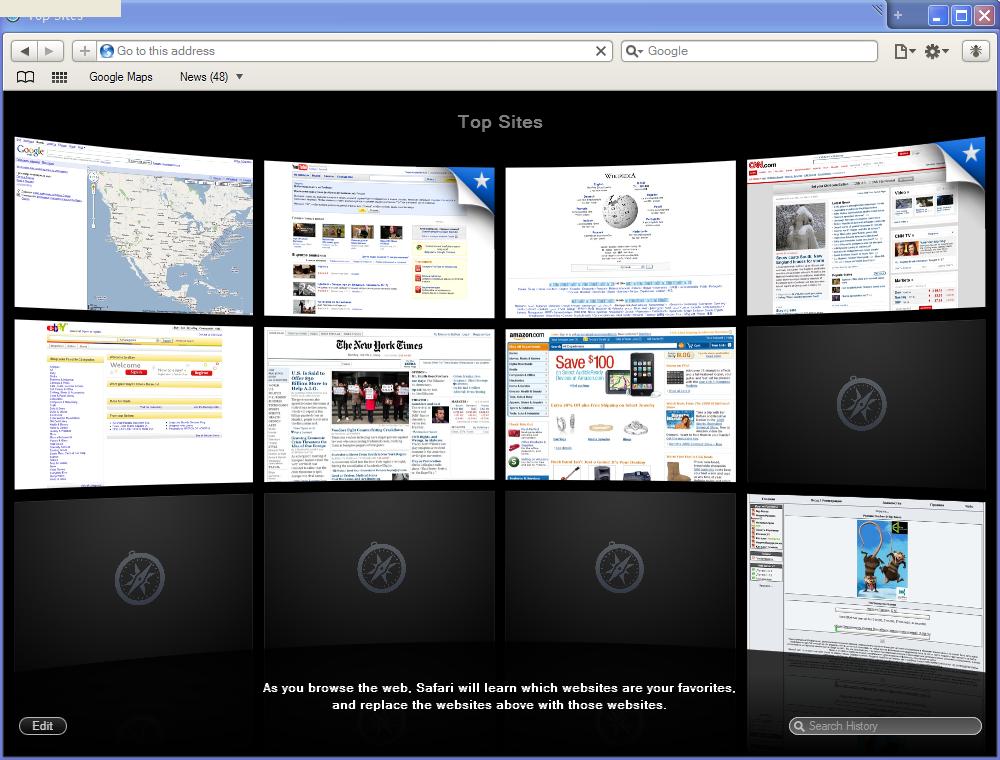This screenshot has width=1000, height=760.
Task: Open Top Sites grid icon
Action: (59, 77)
